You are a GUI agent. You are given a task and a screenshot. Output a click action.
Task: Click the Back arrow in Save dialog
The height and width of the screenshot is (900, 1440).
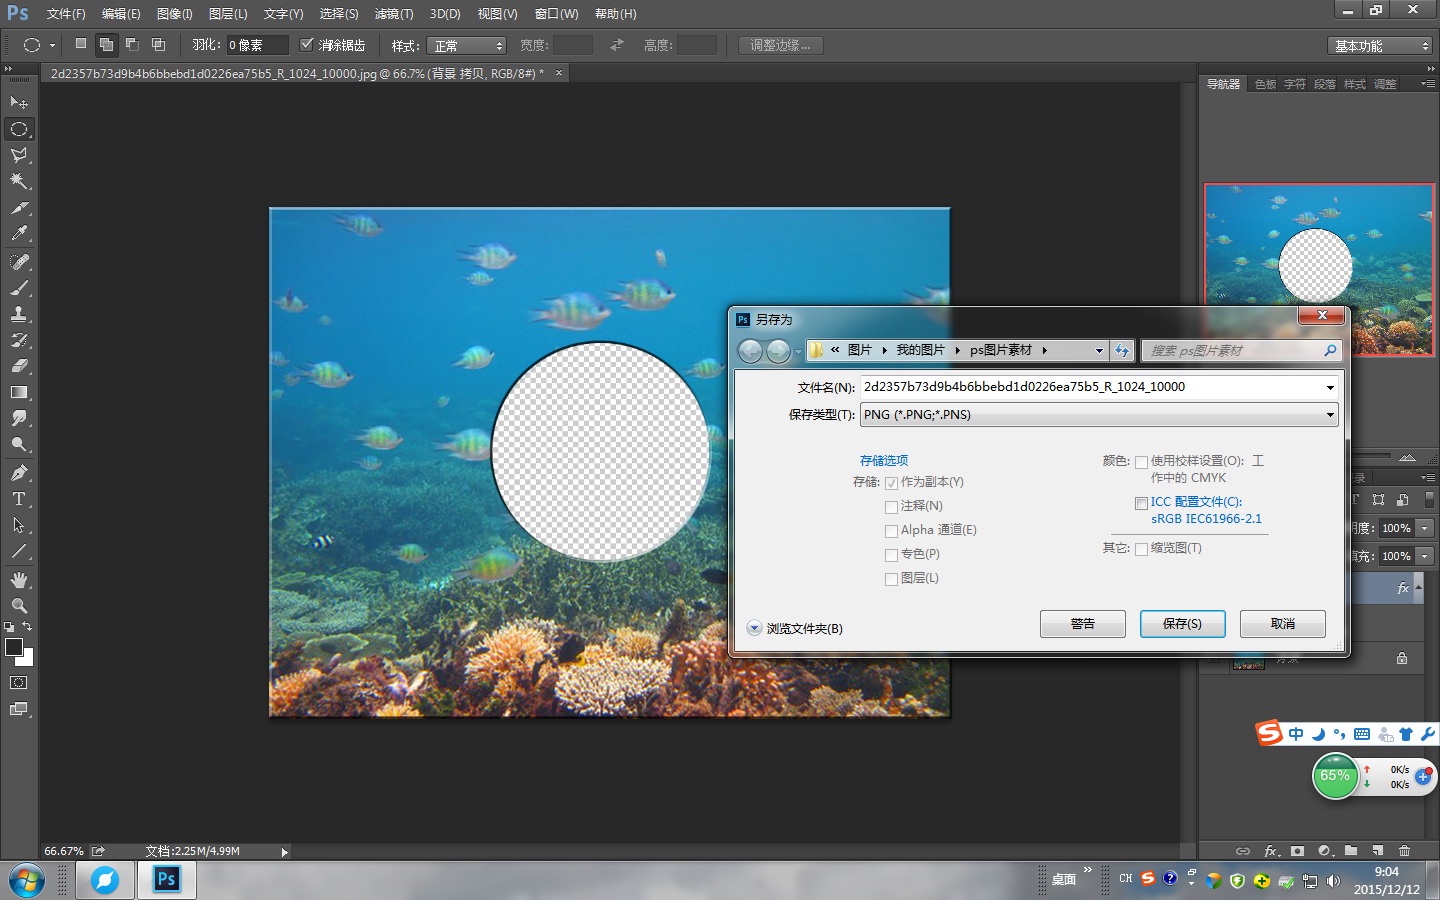(750, 351)
